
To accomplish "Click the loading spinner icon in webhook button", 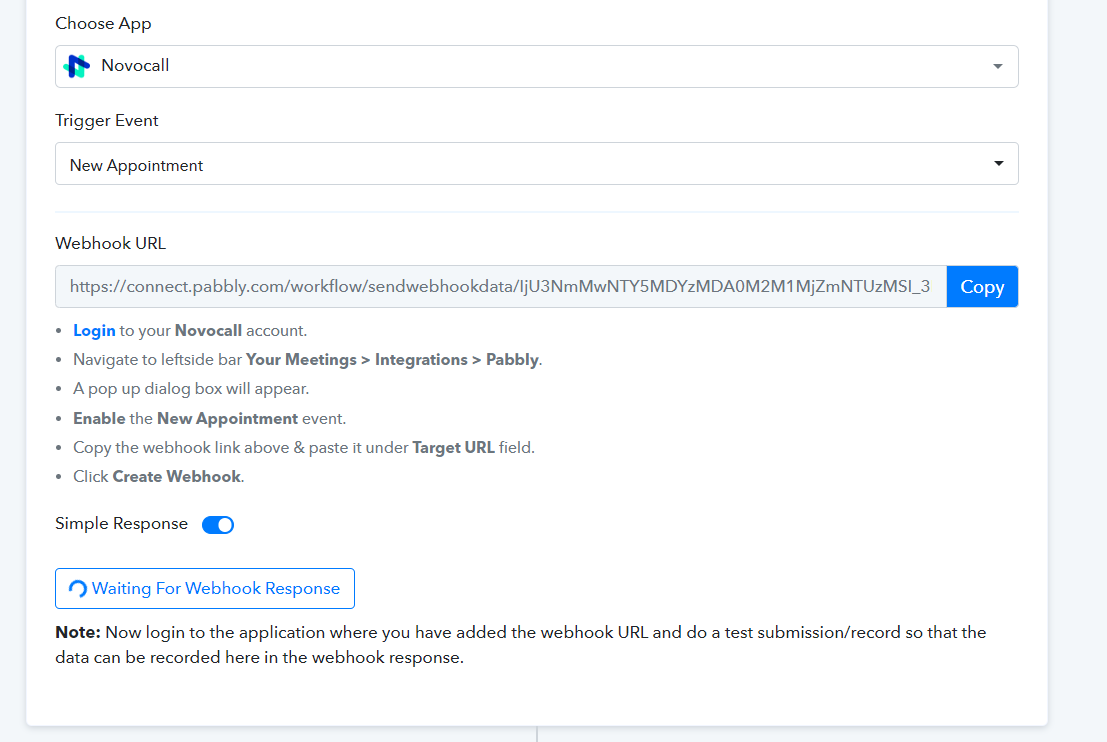I will point(78,589).
